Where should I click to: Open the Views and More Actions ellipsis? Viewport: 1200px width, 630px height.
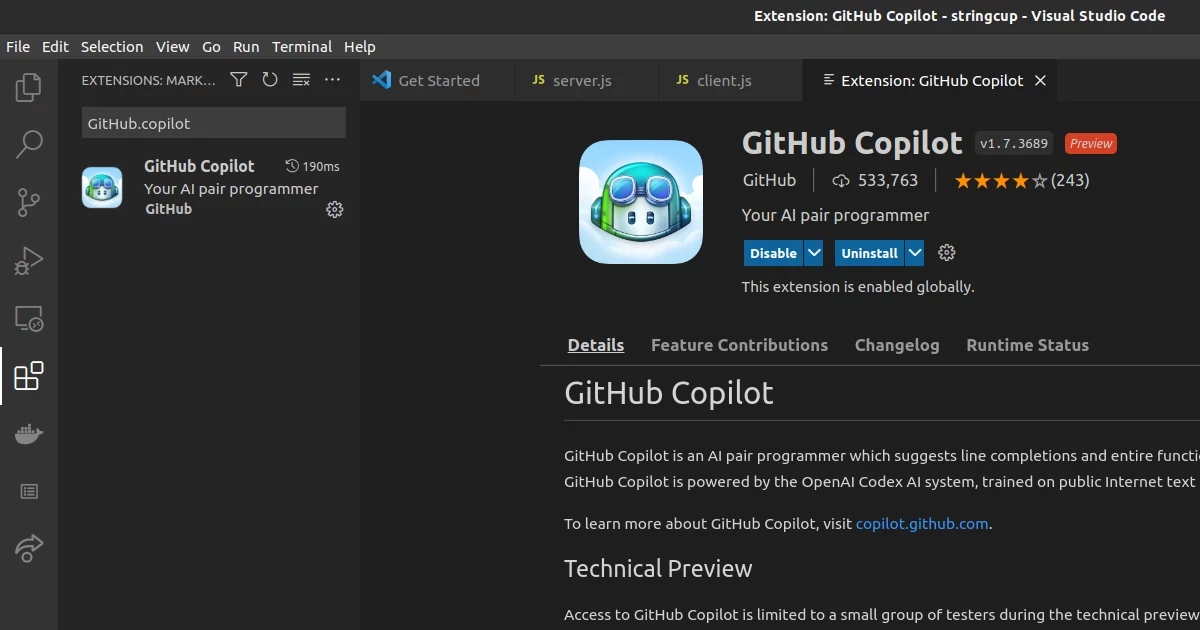(x=332, y=80)
